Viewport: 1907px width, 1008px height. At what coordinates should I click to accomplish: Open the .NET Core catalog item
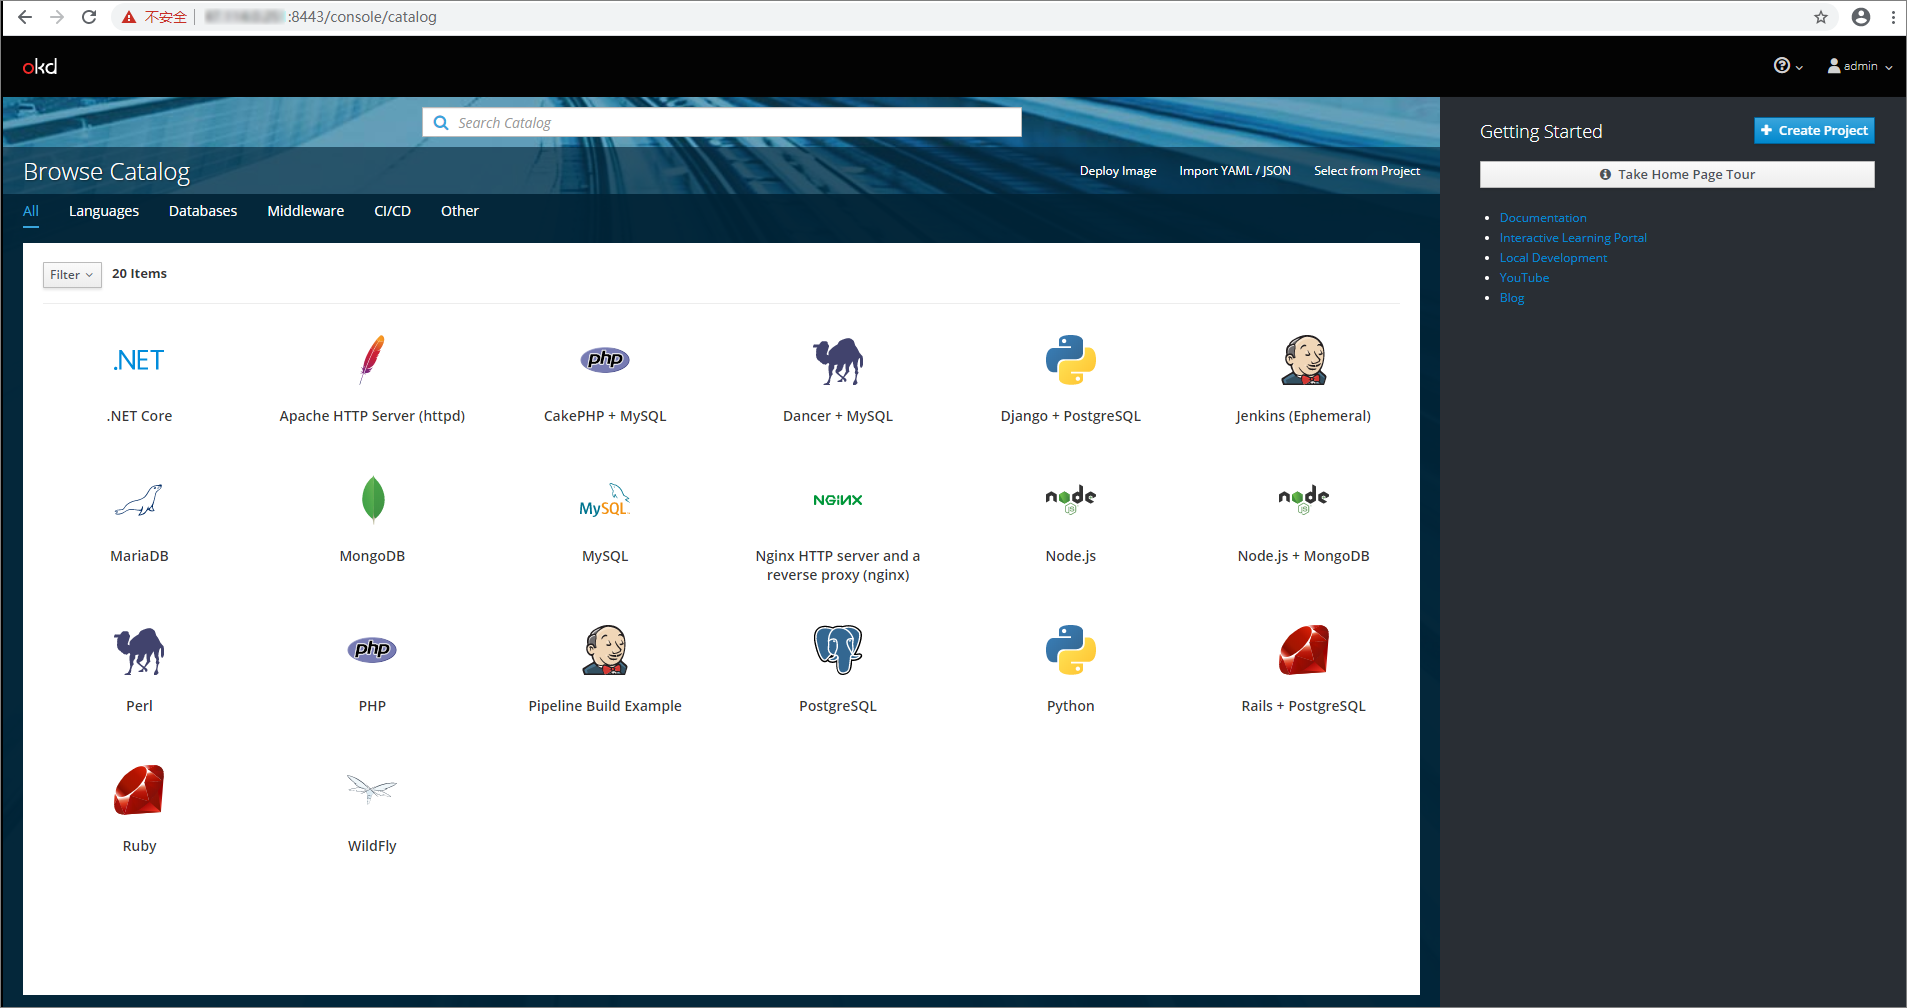pyautogui.click(x=139, y=378)
